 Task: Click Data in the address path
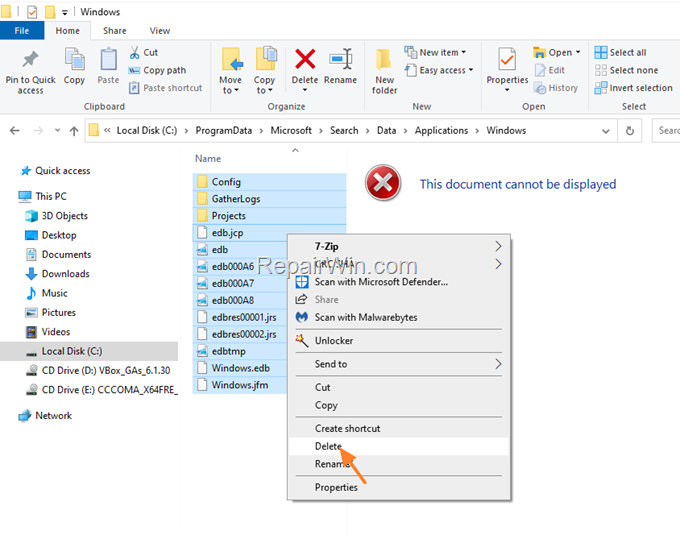(386, 130)
